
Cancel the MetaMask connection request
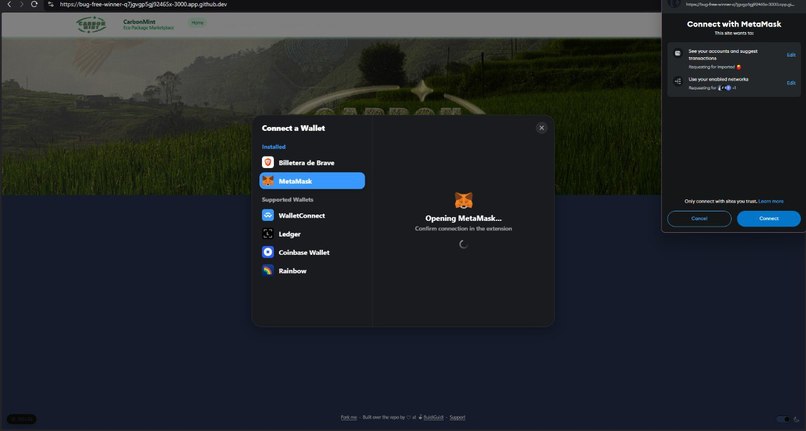pos(699,219)
